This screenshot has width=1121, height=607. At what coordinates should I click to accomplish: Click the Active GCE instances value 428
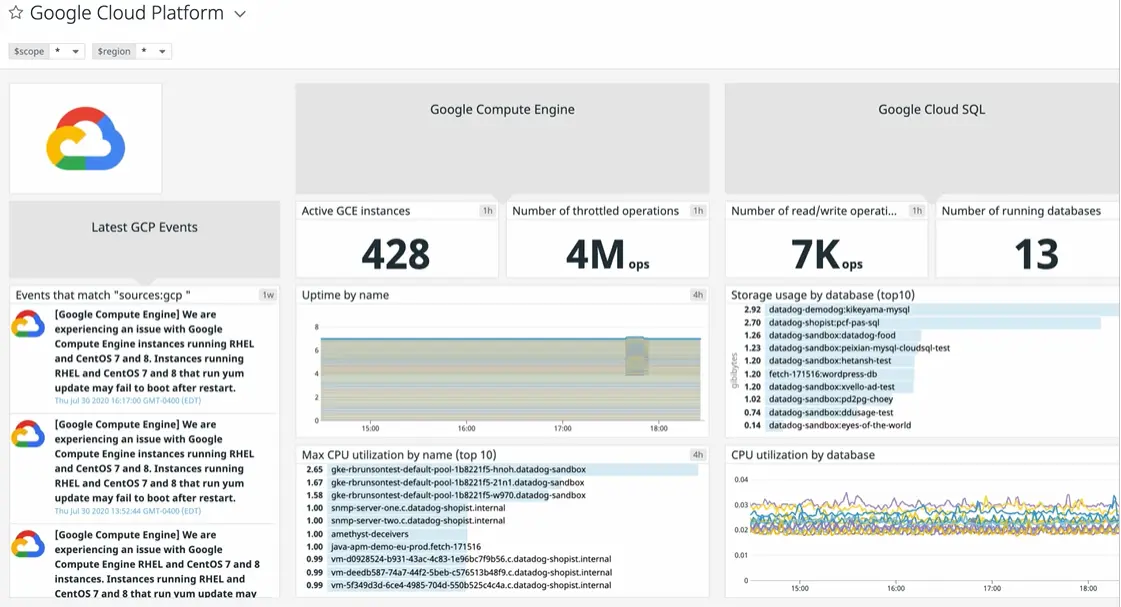[x=397, y=253]
